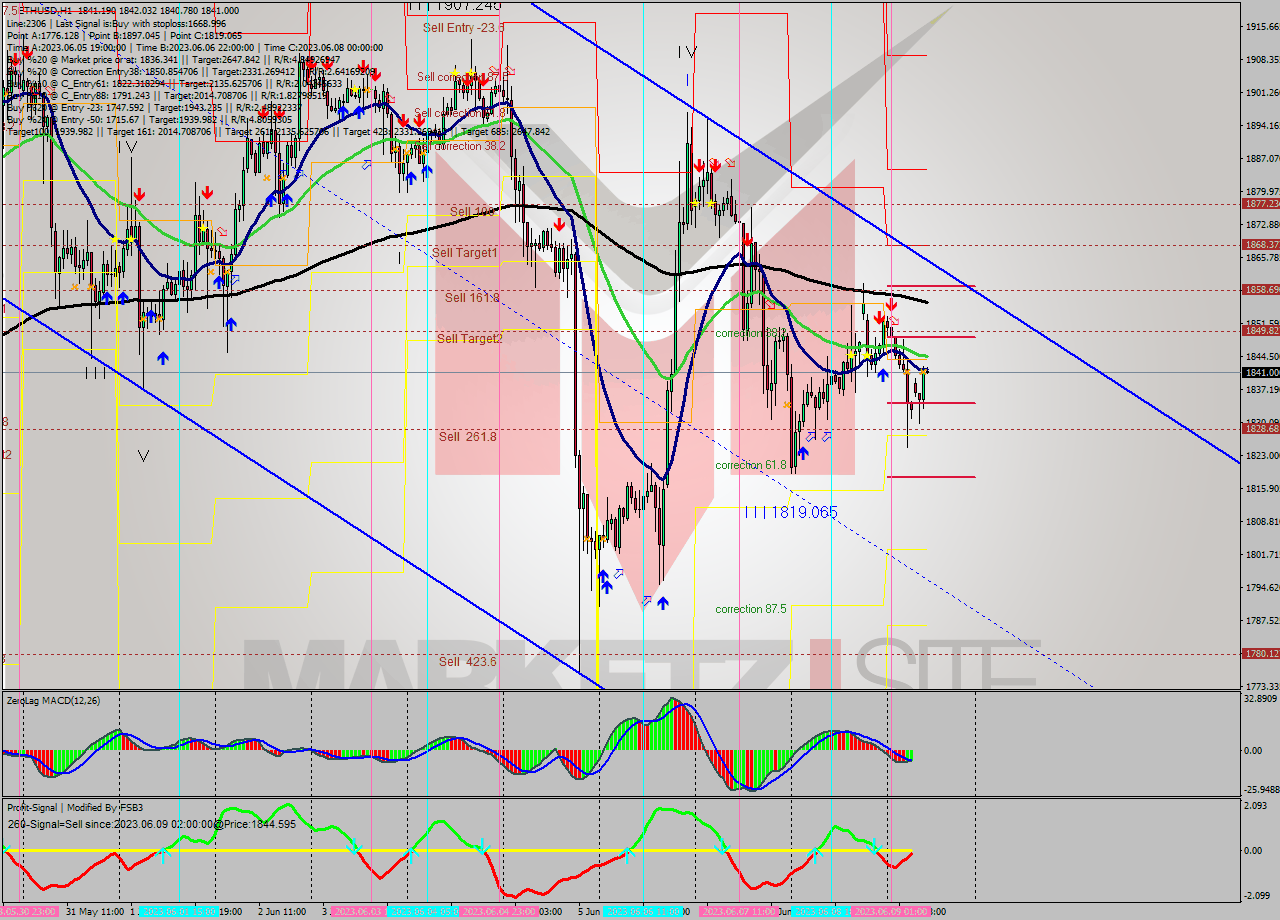The height and width of the screenshot is (920, 1280).
Task: Select the Sell Entry -23.6 label
Action: coord(461,28)
